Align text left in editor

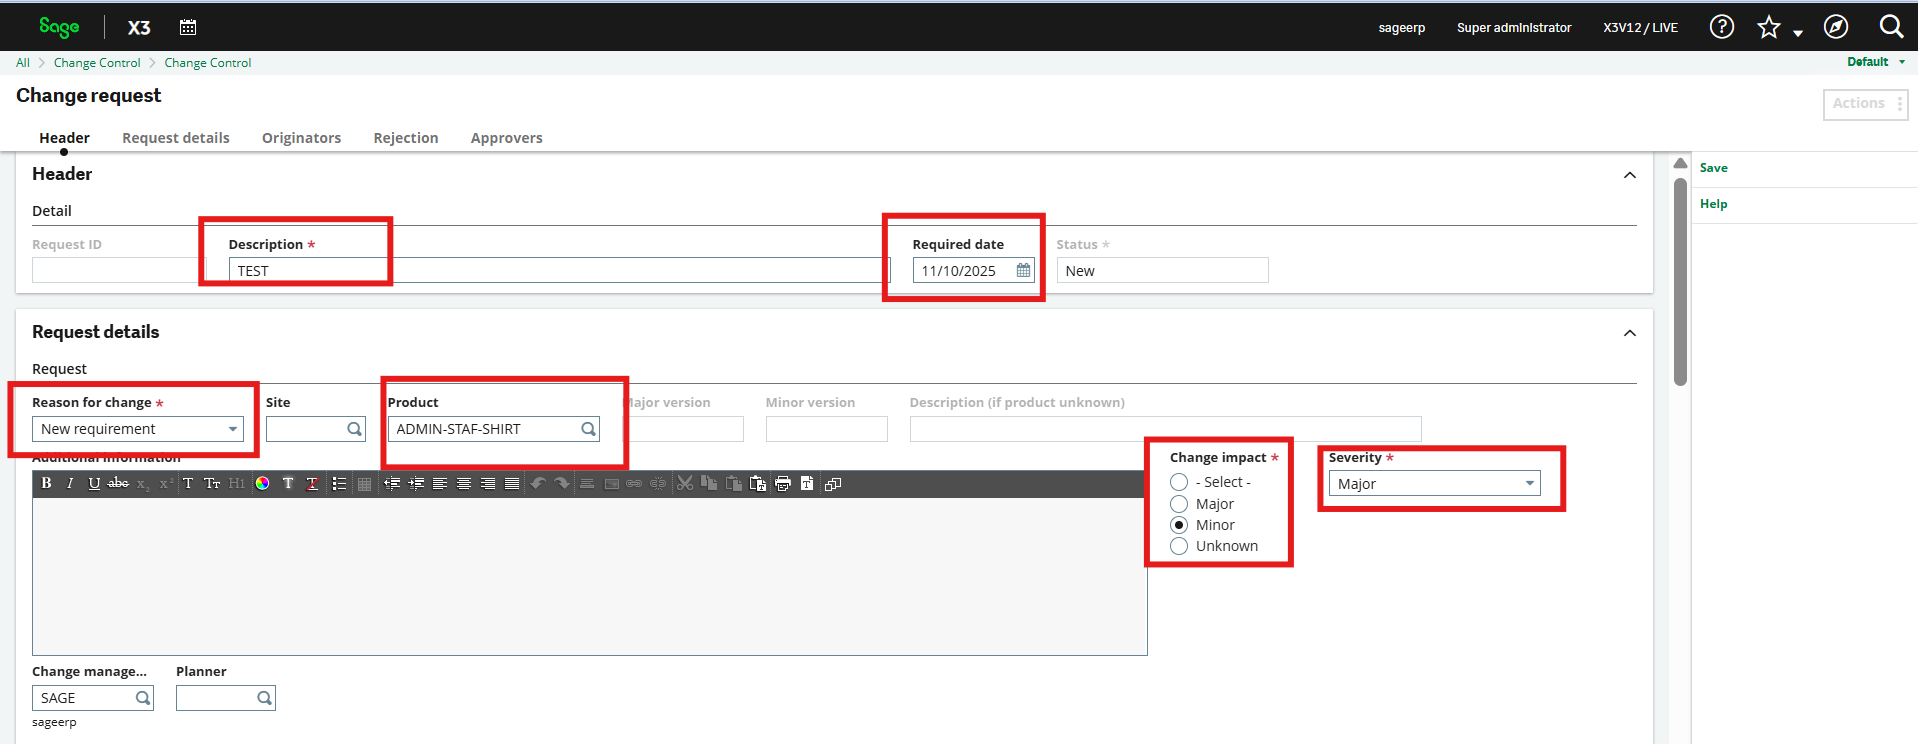coord(440,483)
